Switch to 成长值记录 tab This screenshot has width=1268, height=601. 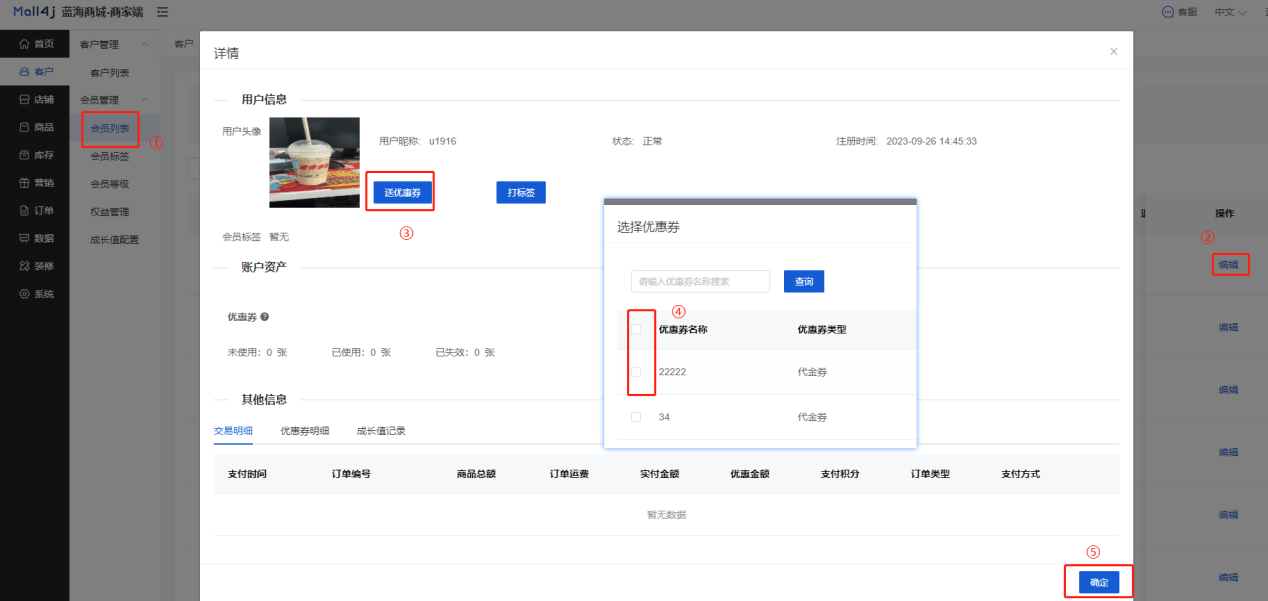(x=381, y=431)
